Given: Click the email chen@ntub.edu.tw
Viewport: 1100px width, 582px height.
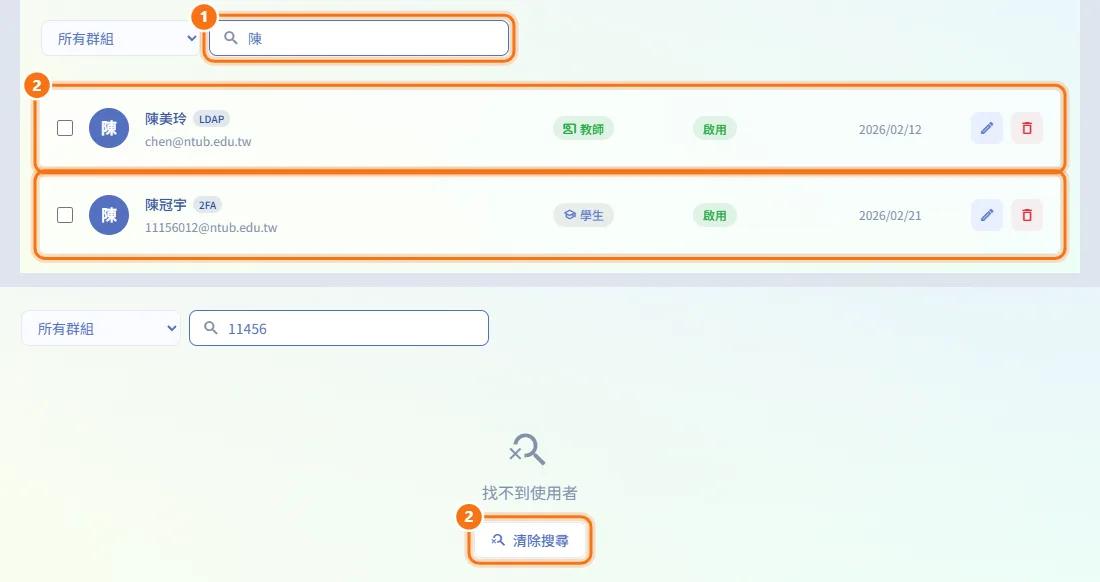Looking at the screenshot, I should pos(198,142).
